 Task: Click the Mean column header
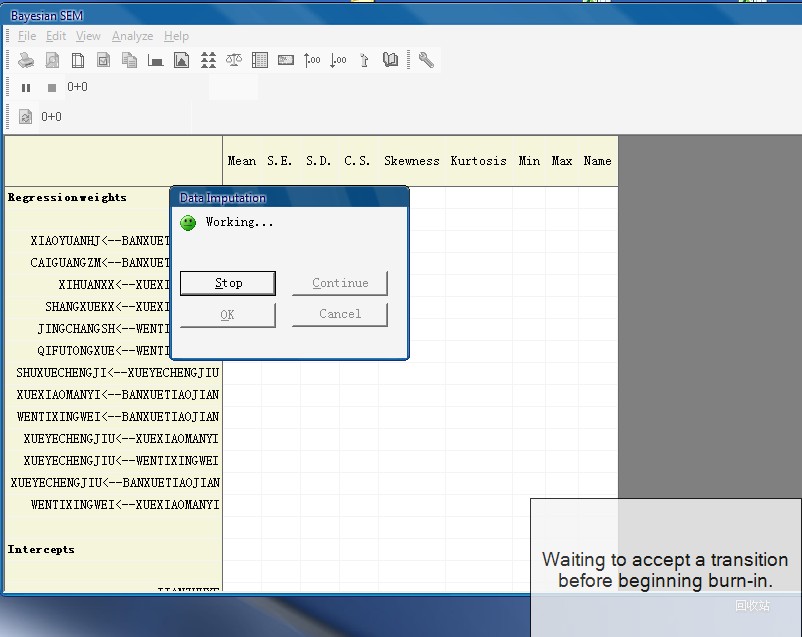242,161
